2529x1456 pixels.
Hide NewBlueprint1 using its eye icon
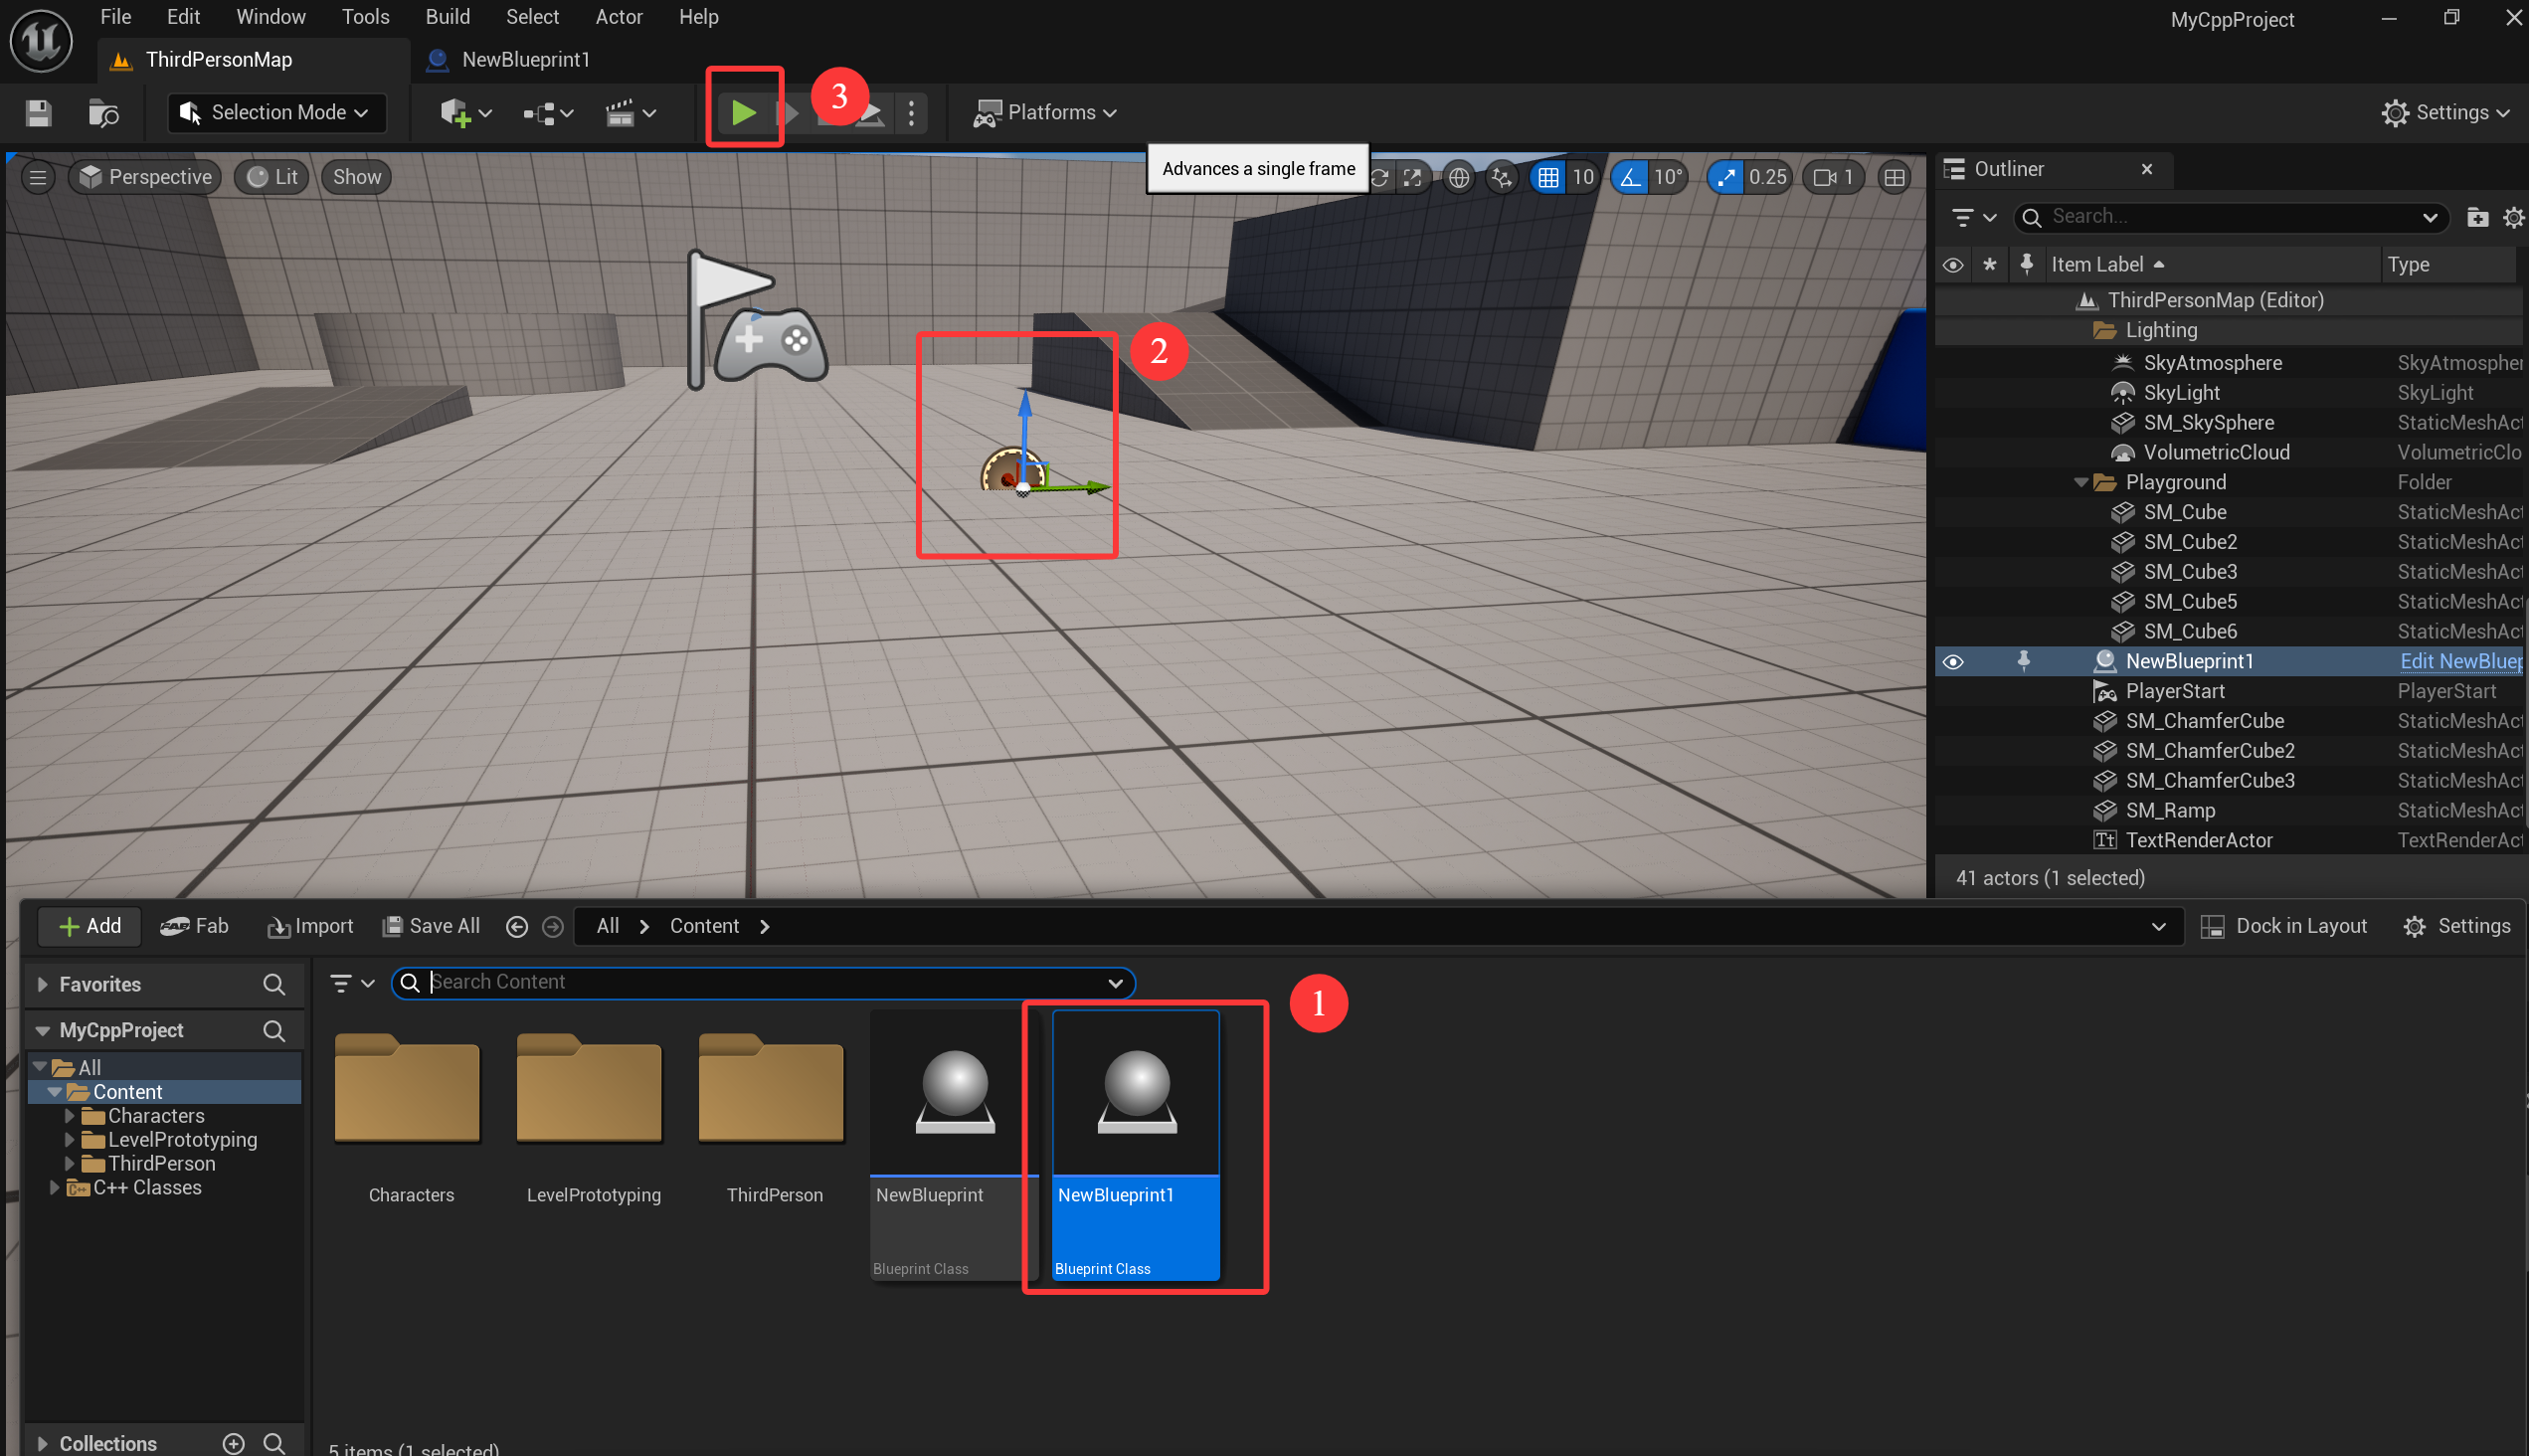[1952, 662]
